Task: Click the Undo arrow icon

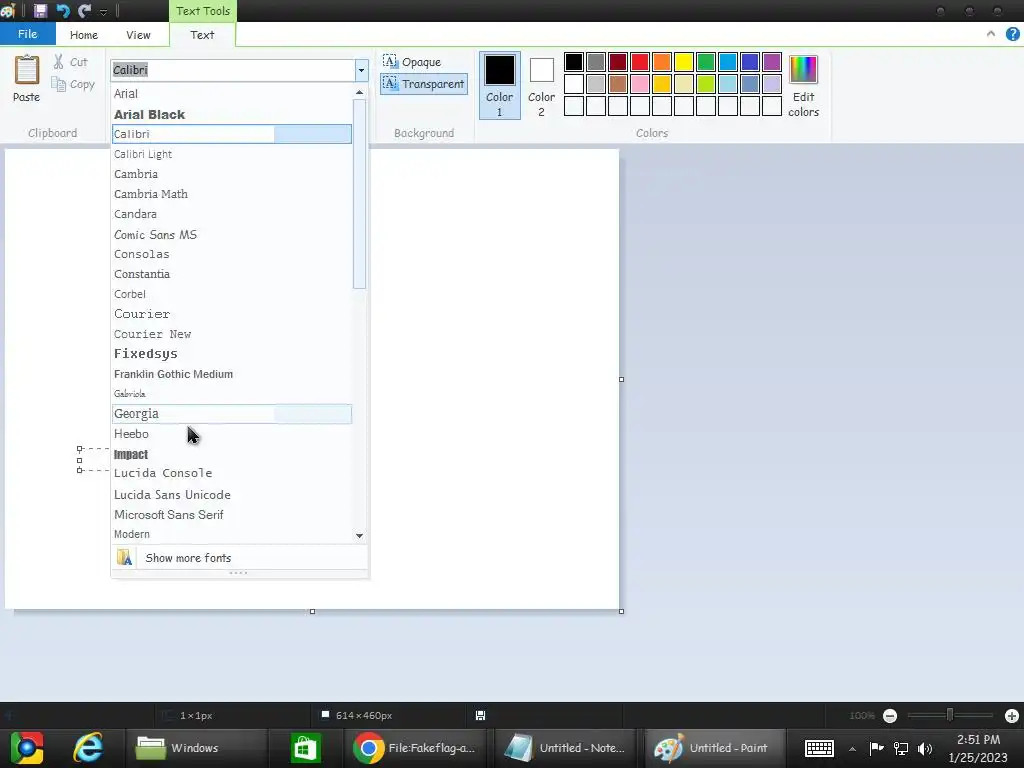Action: click(63, 10)
